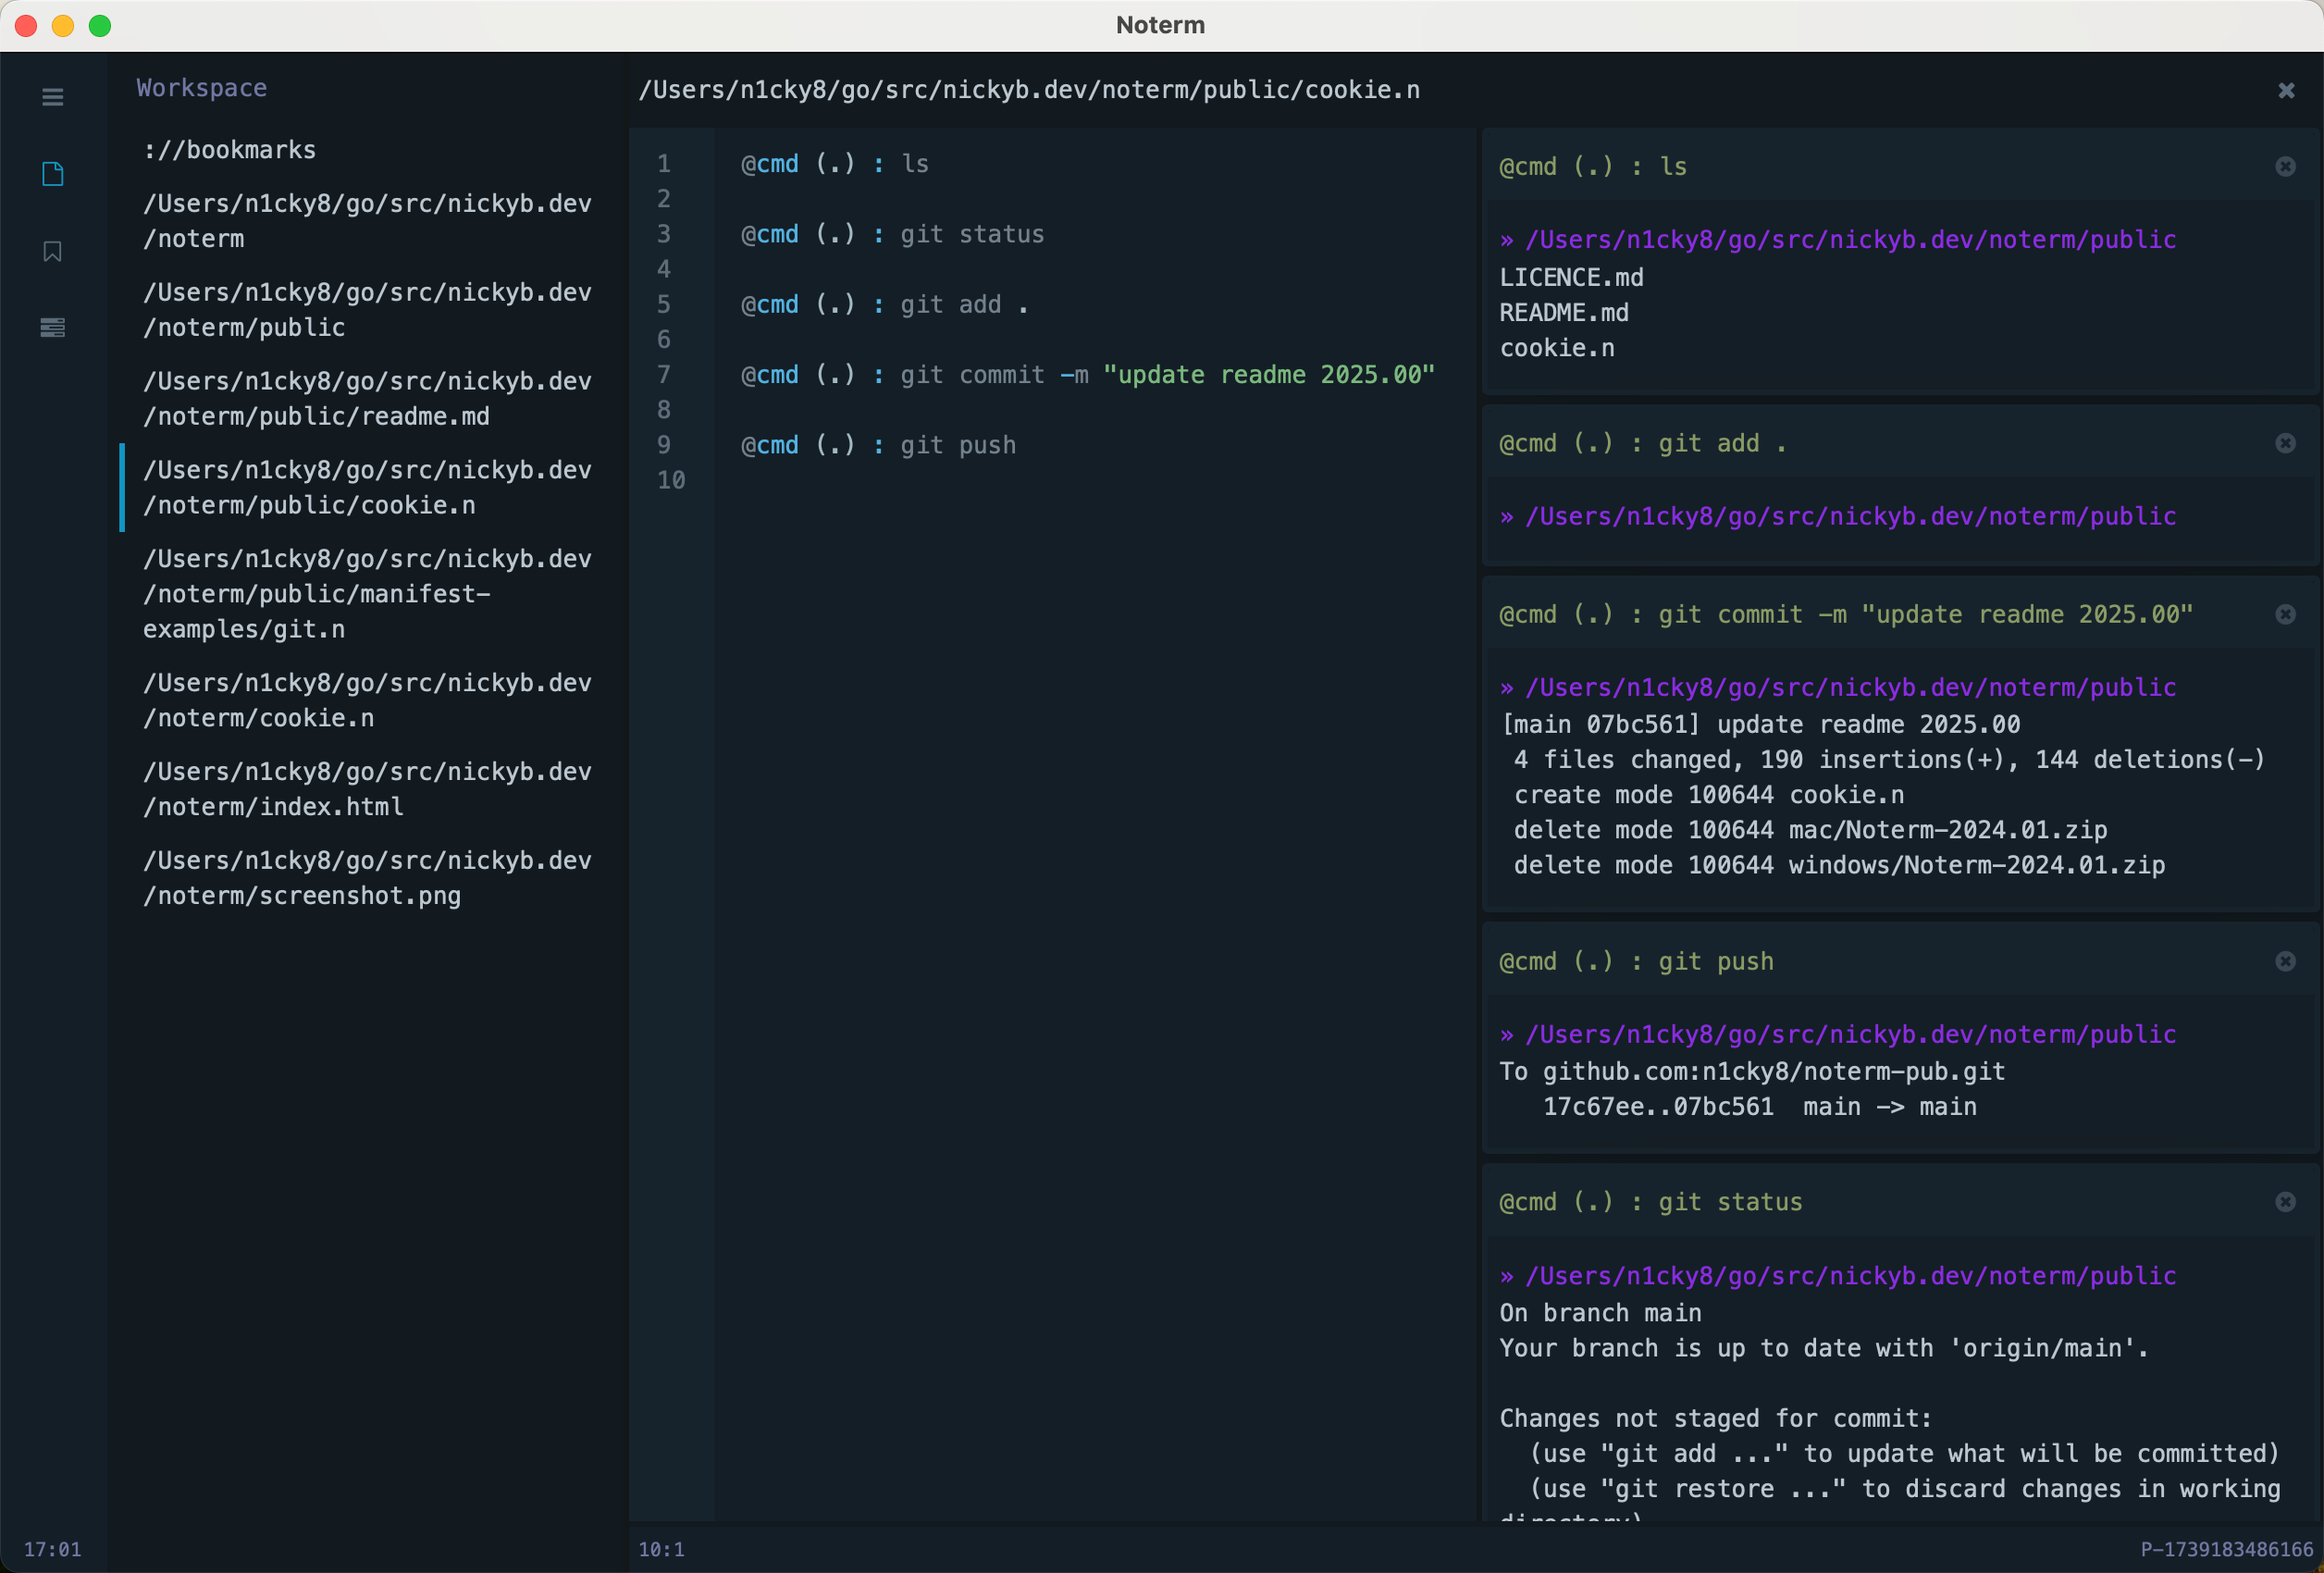Open manifest-examples/git.n in Workspace

coord(367,594)
